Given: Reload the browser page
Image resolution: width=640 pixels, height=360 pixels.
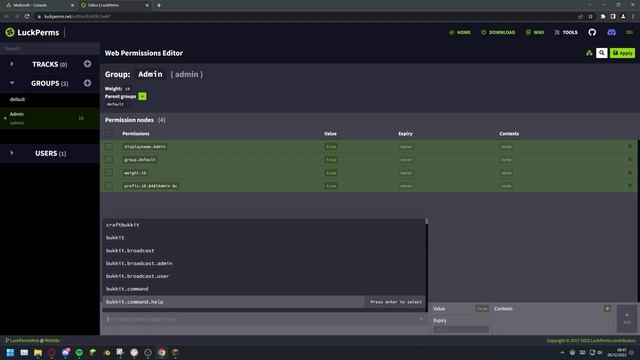Looking at the screenshot, I should pyautogui.click(x=27, y=16).
